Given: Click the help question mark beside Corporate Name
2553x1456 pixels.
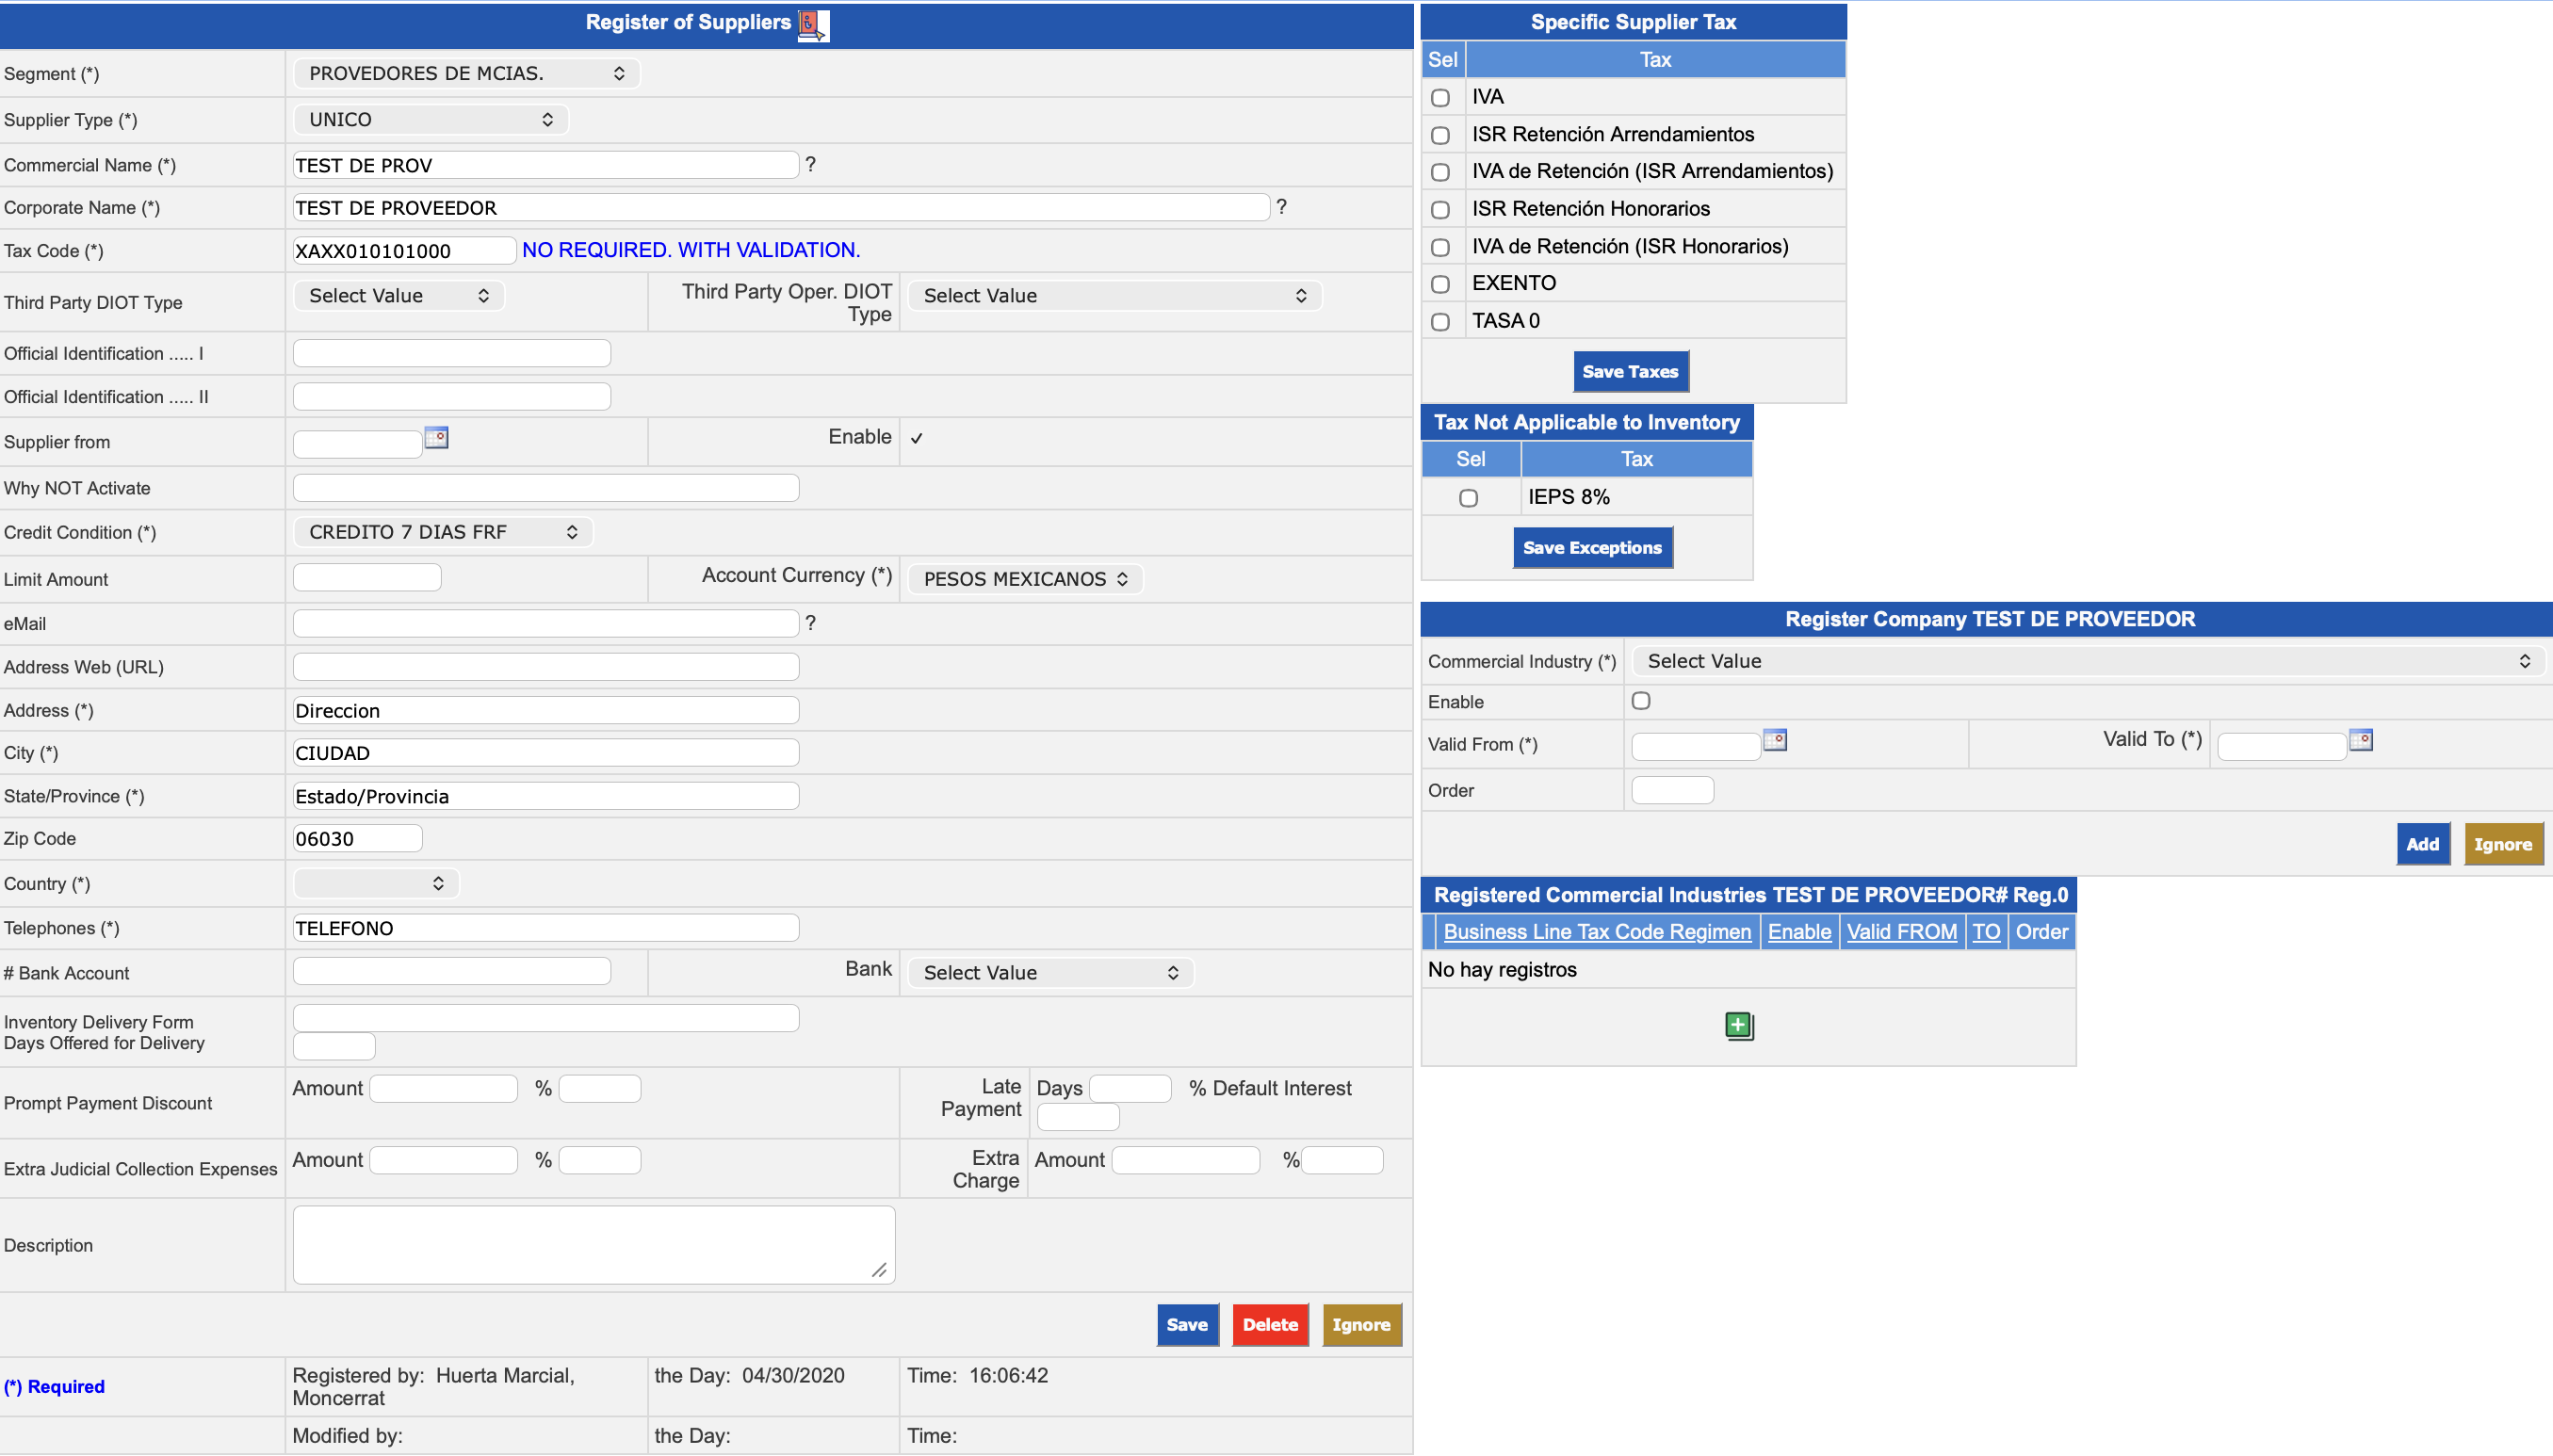Looking at the screenshot, I should point(1281,207).
